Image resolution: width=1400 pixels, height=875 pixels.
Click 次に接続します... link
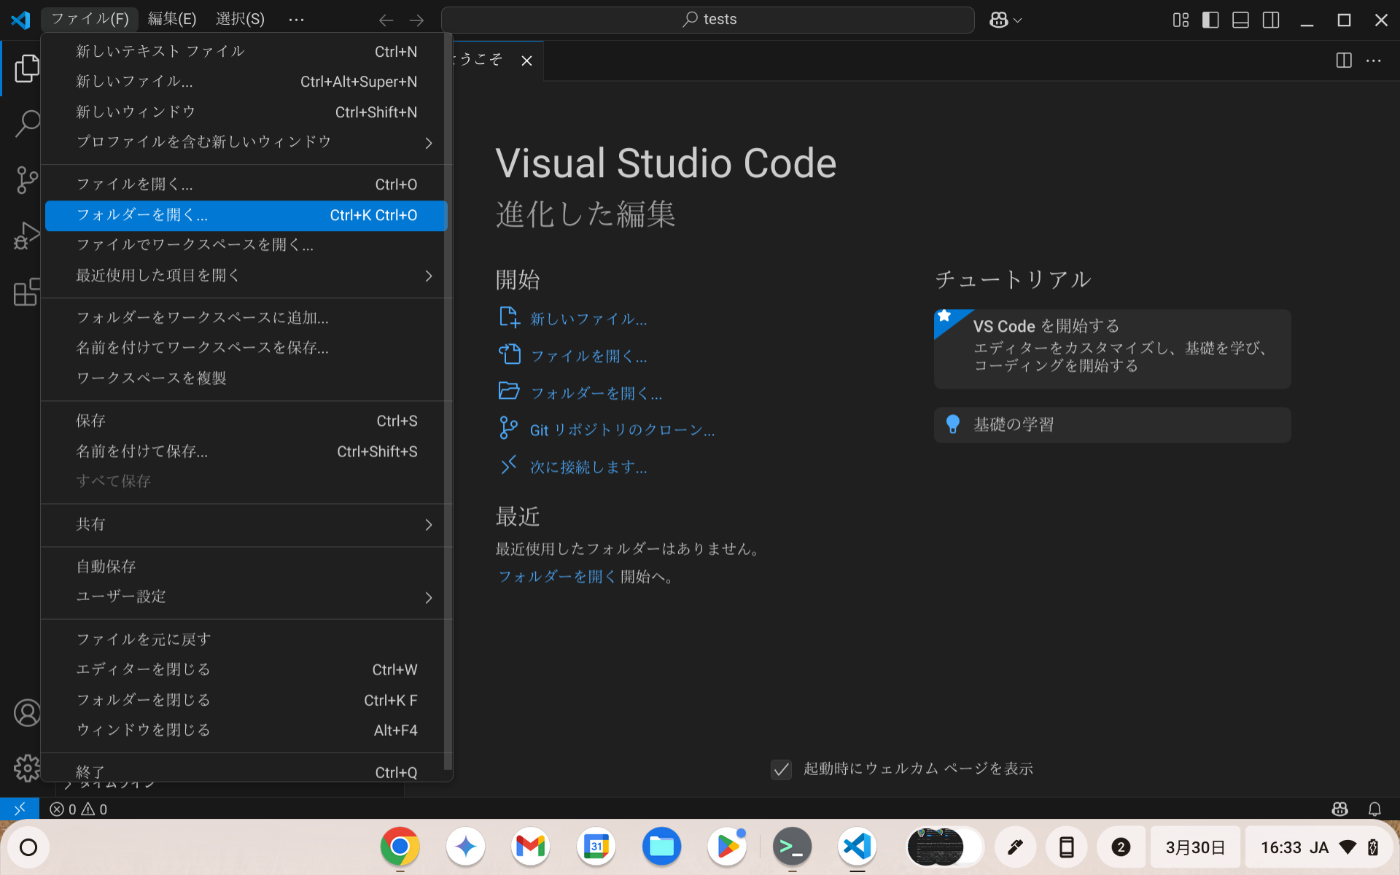[x=588, y=467]
